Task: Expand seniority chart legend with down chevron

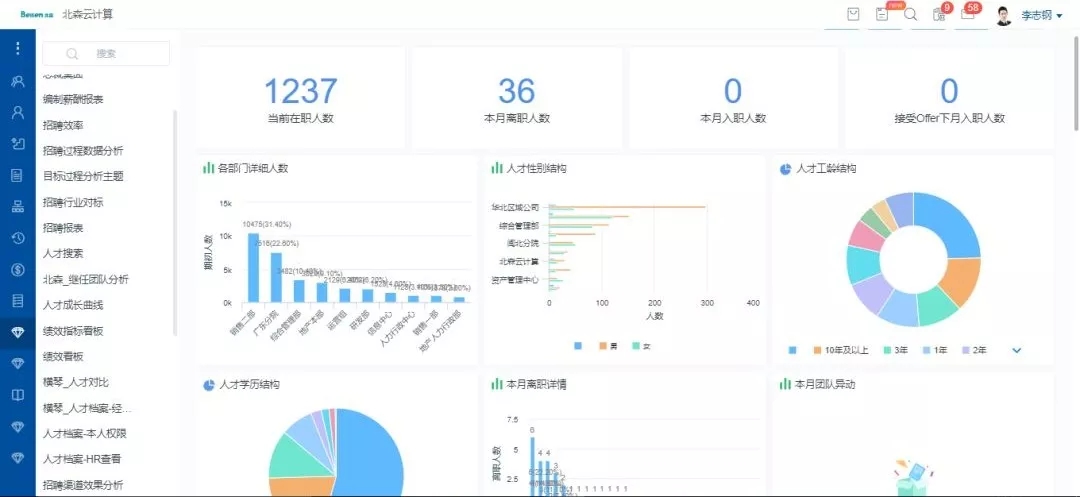Action: point(1017,350)
